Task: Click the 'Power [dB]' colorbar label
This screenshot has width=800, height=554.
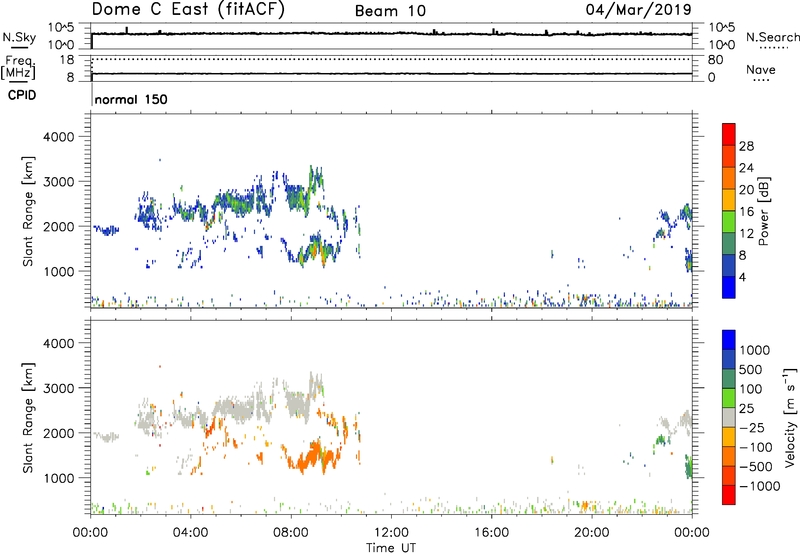Action: coord(763,211)
